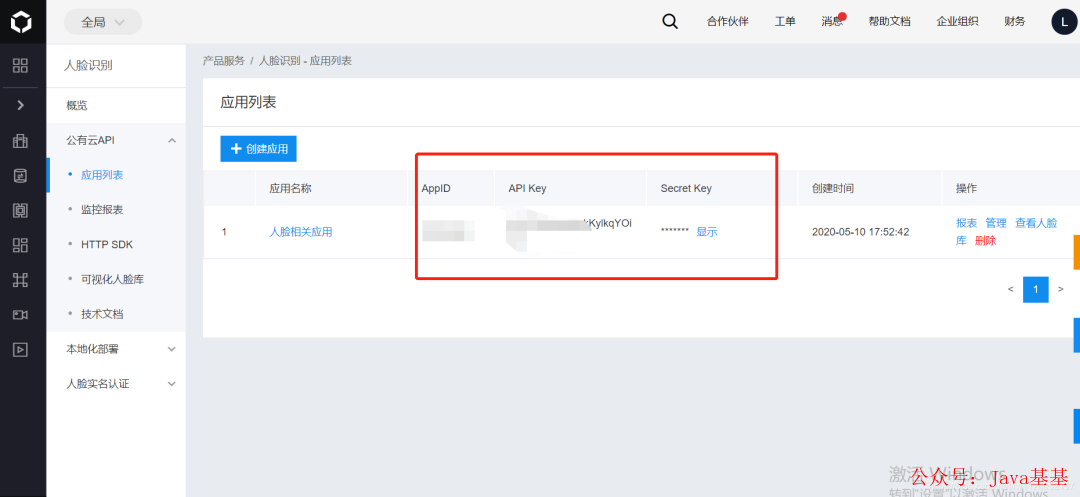Open the building-shaped service icon in left rail
Viewport: 1080px width, 497px height.
point(21,141)
